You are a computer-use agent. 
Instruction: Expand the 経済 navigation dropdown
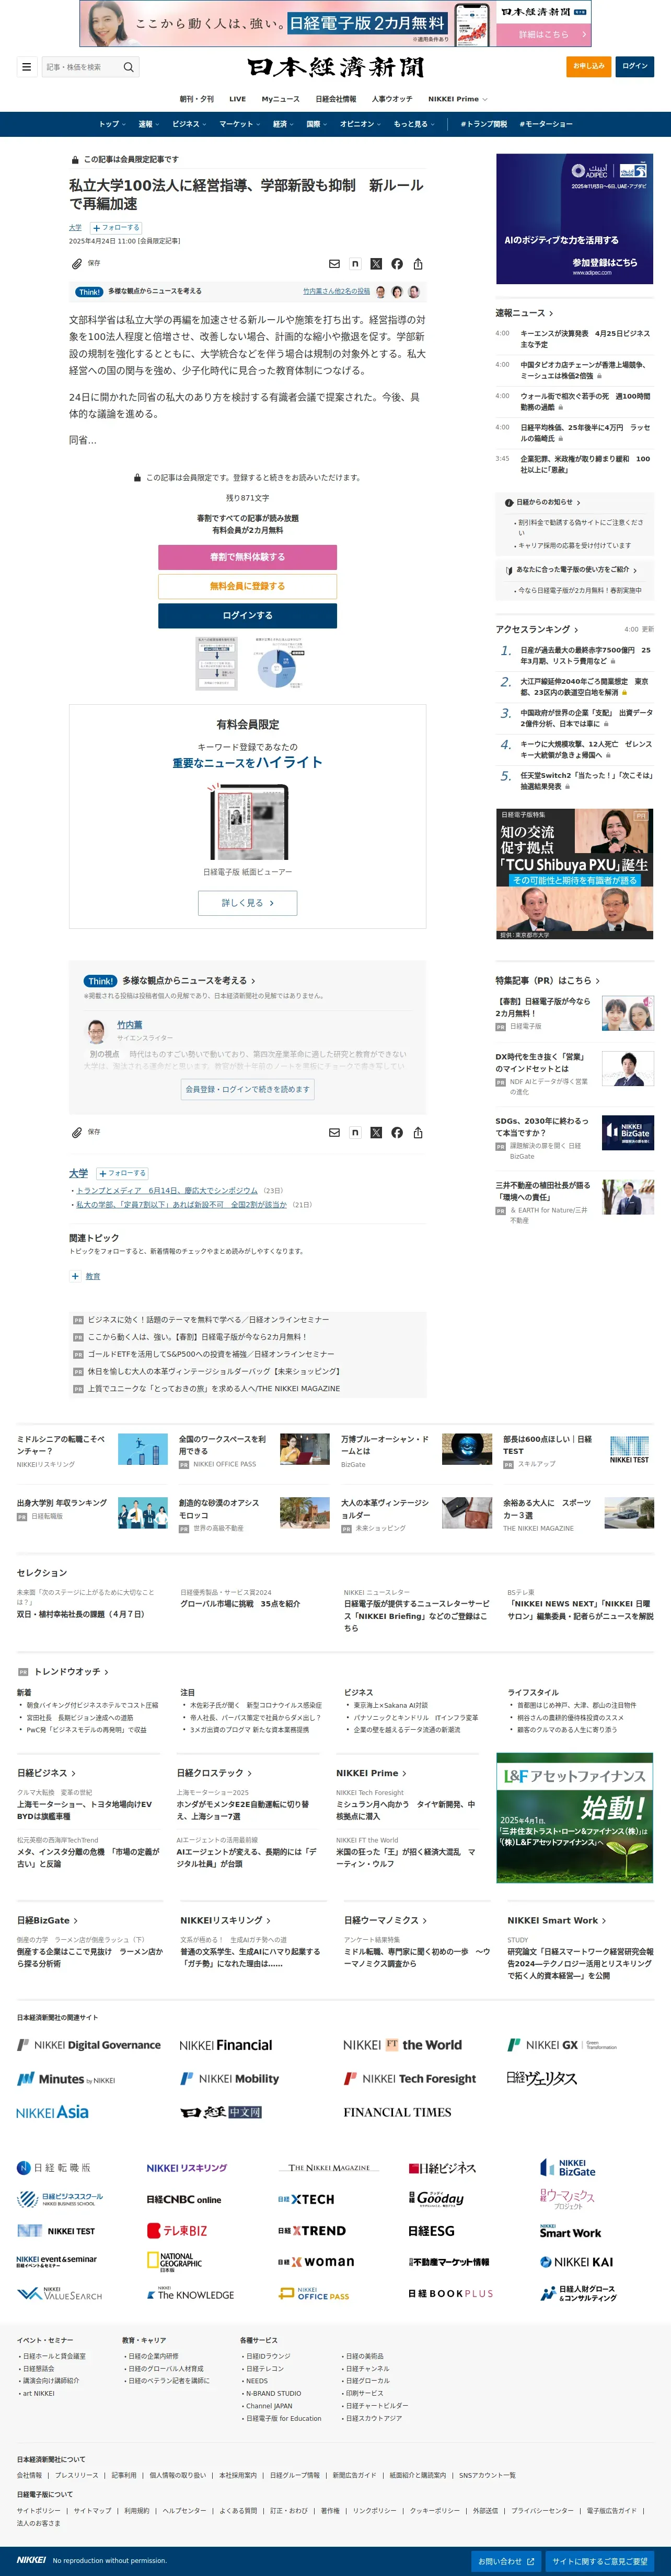point(284,124)
